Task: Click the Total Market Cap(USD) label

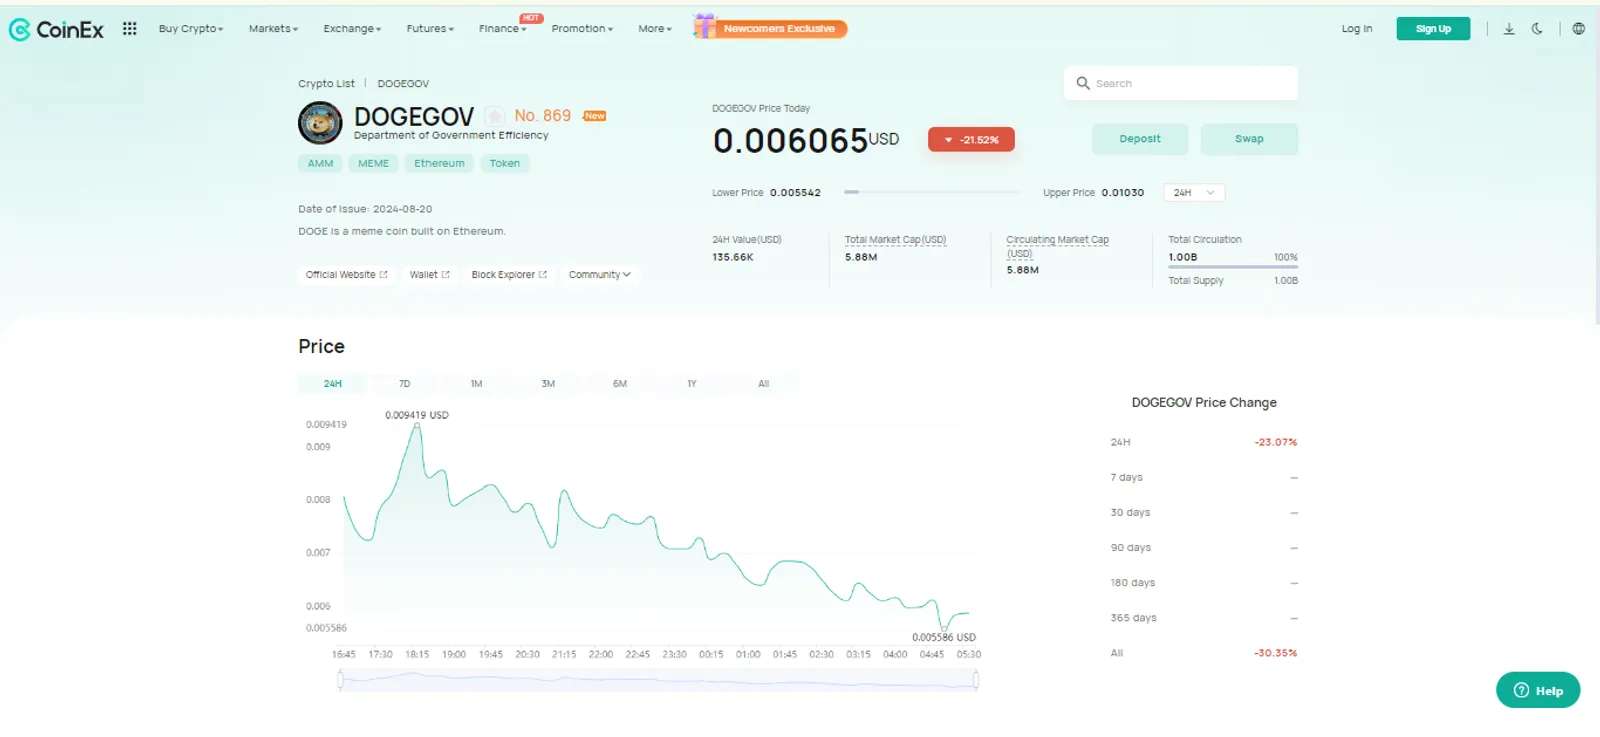Action: pyautogui.click(x=895, y=240)
